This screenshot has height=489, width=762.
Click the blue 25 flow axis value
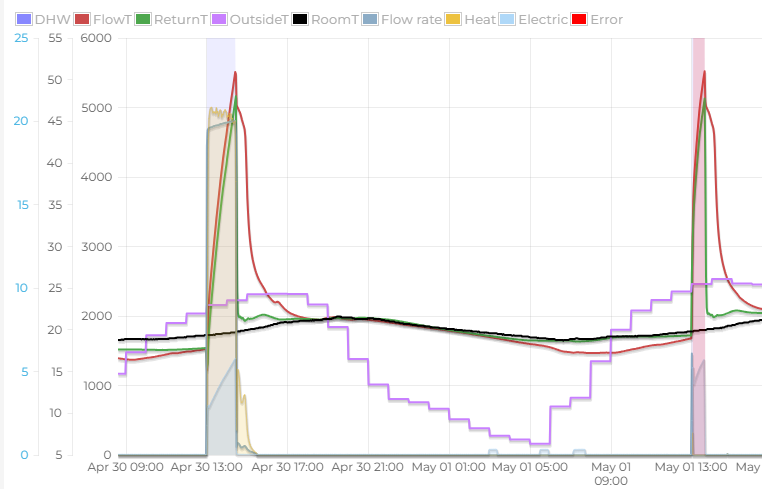pyautogui.click(x=21, y=38)
